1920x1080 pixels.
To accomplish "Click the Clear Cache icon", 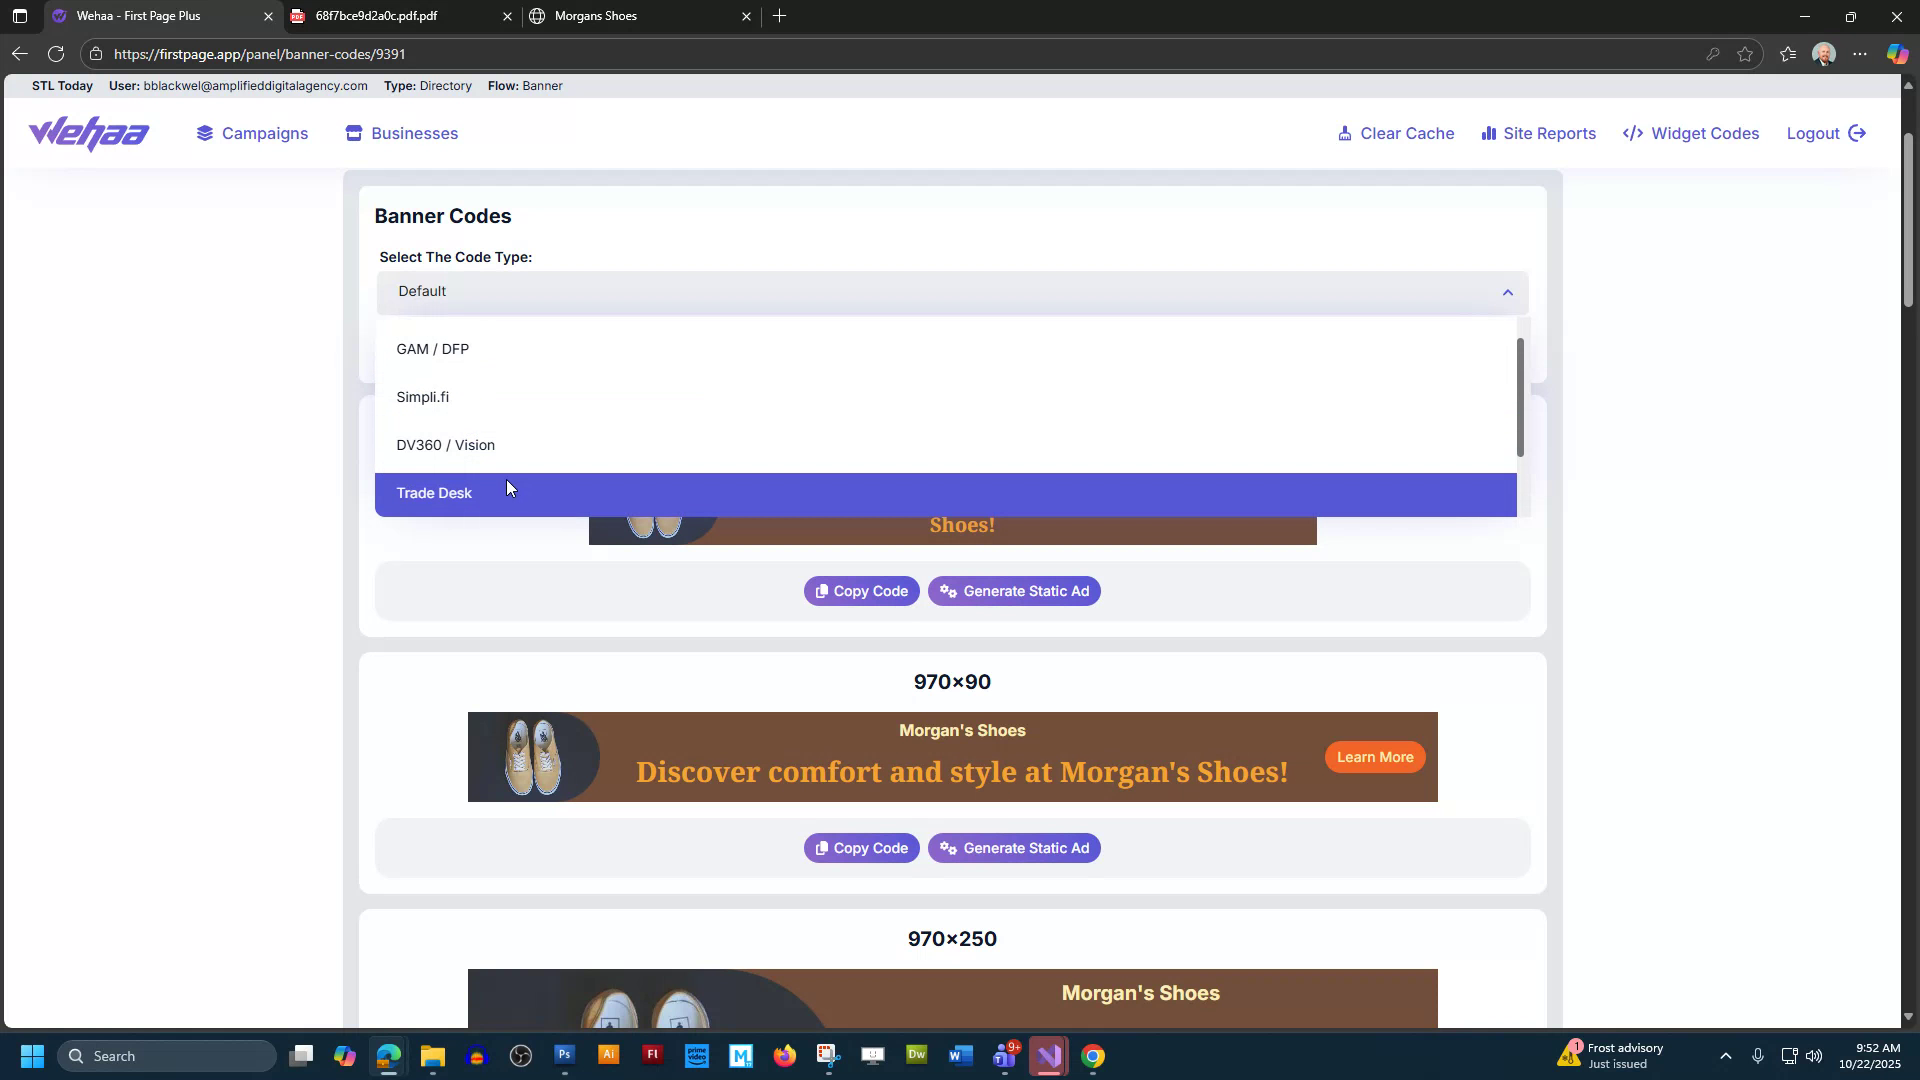I will (1345, 133).
